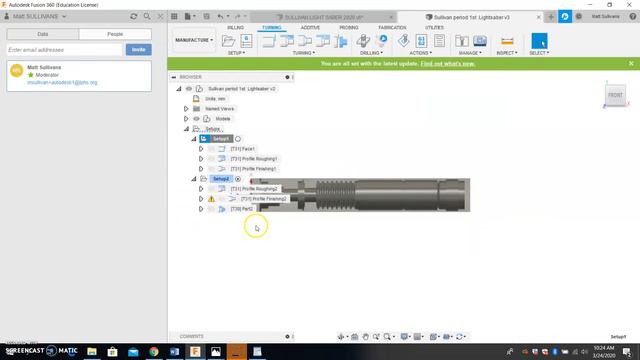Click the circular drilling pattern icon
Screen dimensions: 640x360
pos(382,40)
